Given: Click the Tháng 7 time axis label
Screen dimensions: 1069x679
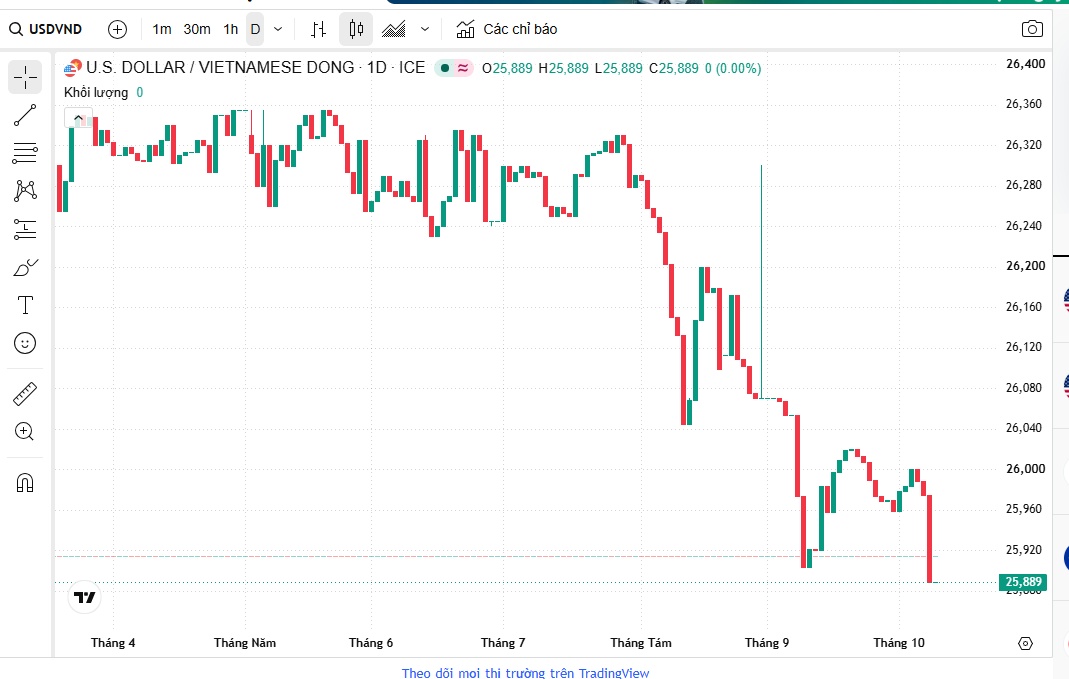Looking at the screenshot, I should [x=503, y=643].
